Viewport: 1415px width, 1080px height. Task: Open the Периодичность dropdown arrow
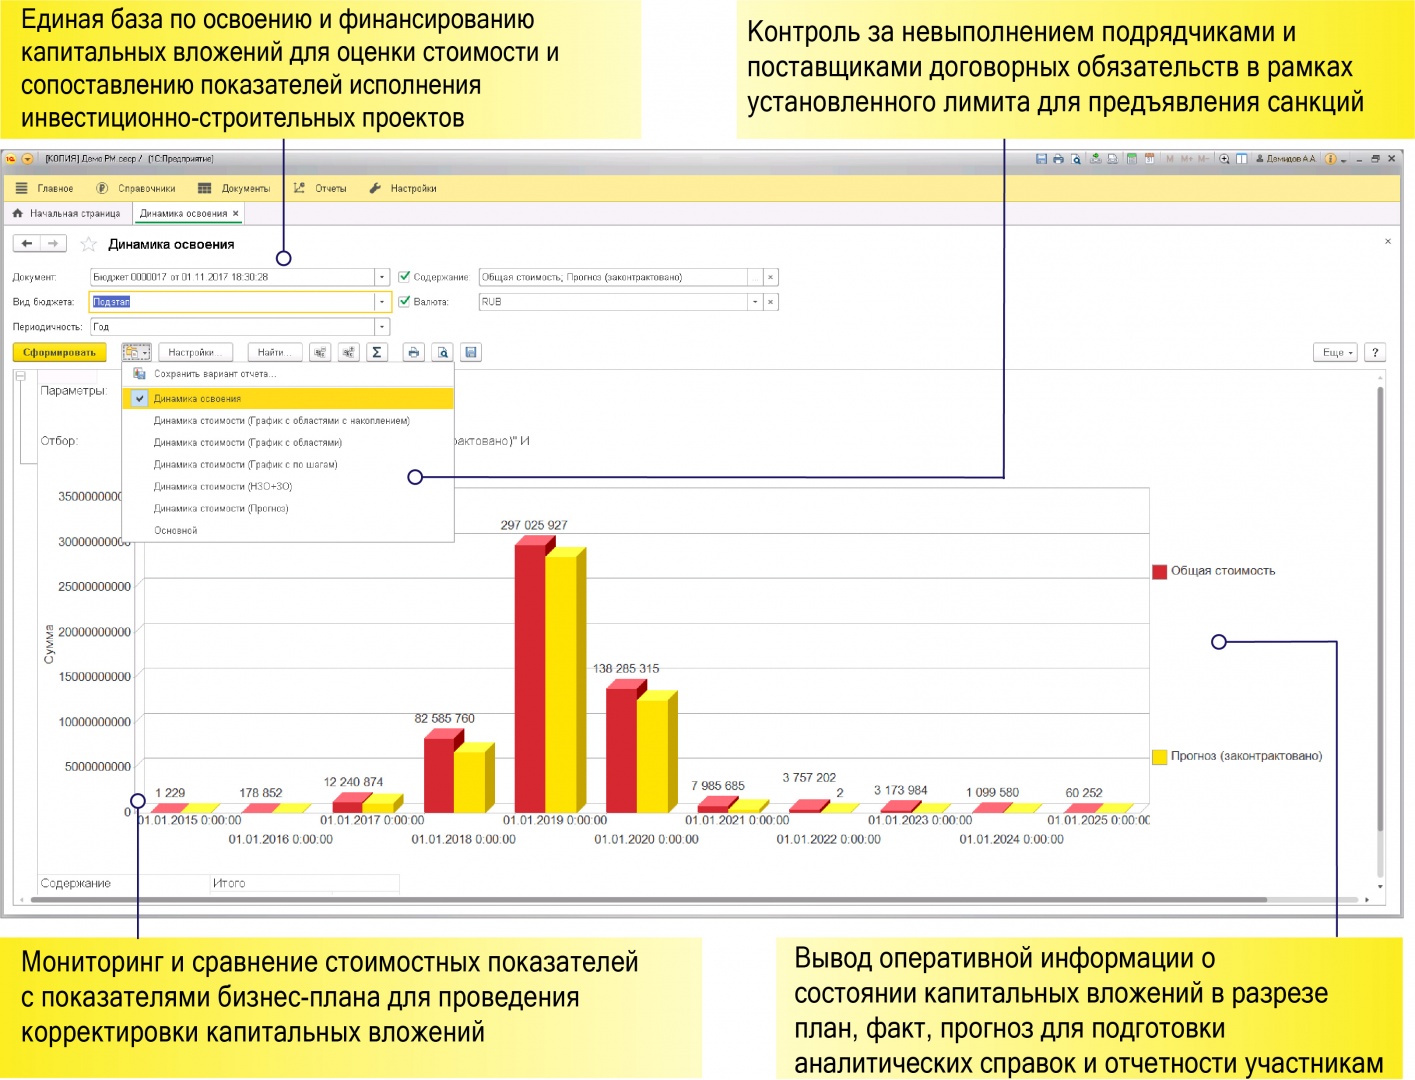[x=382, y=326]
